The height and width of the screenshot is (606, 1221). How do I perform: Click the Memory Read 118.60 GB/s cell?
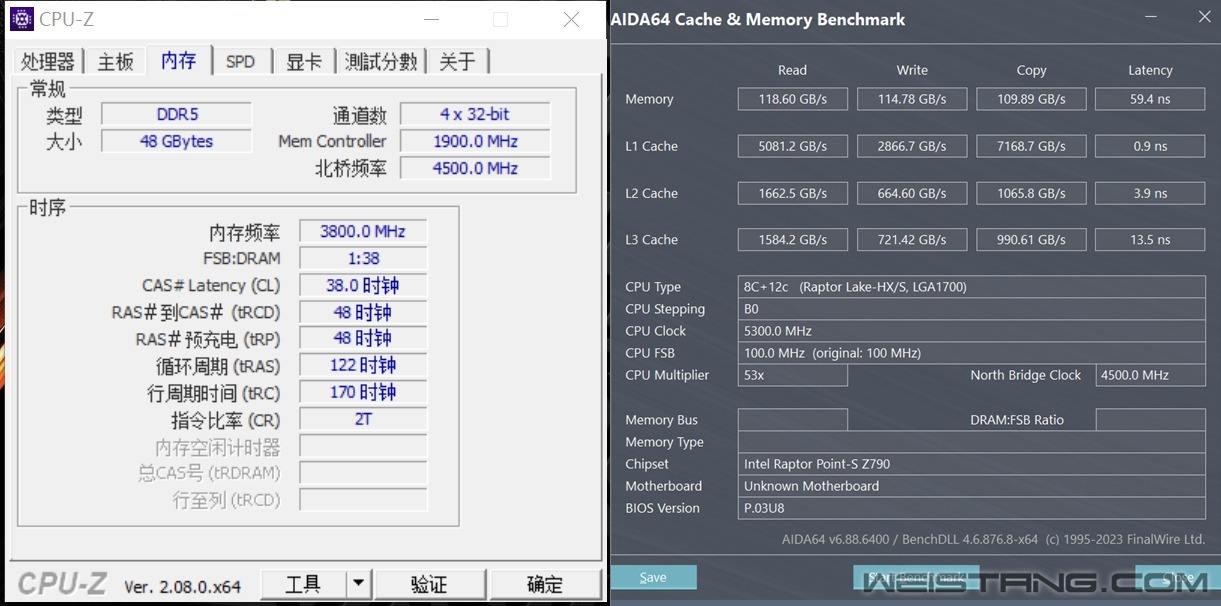pos(793,99)
